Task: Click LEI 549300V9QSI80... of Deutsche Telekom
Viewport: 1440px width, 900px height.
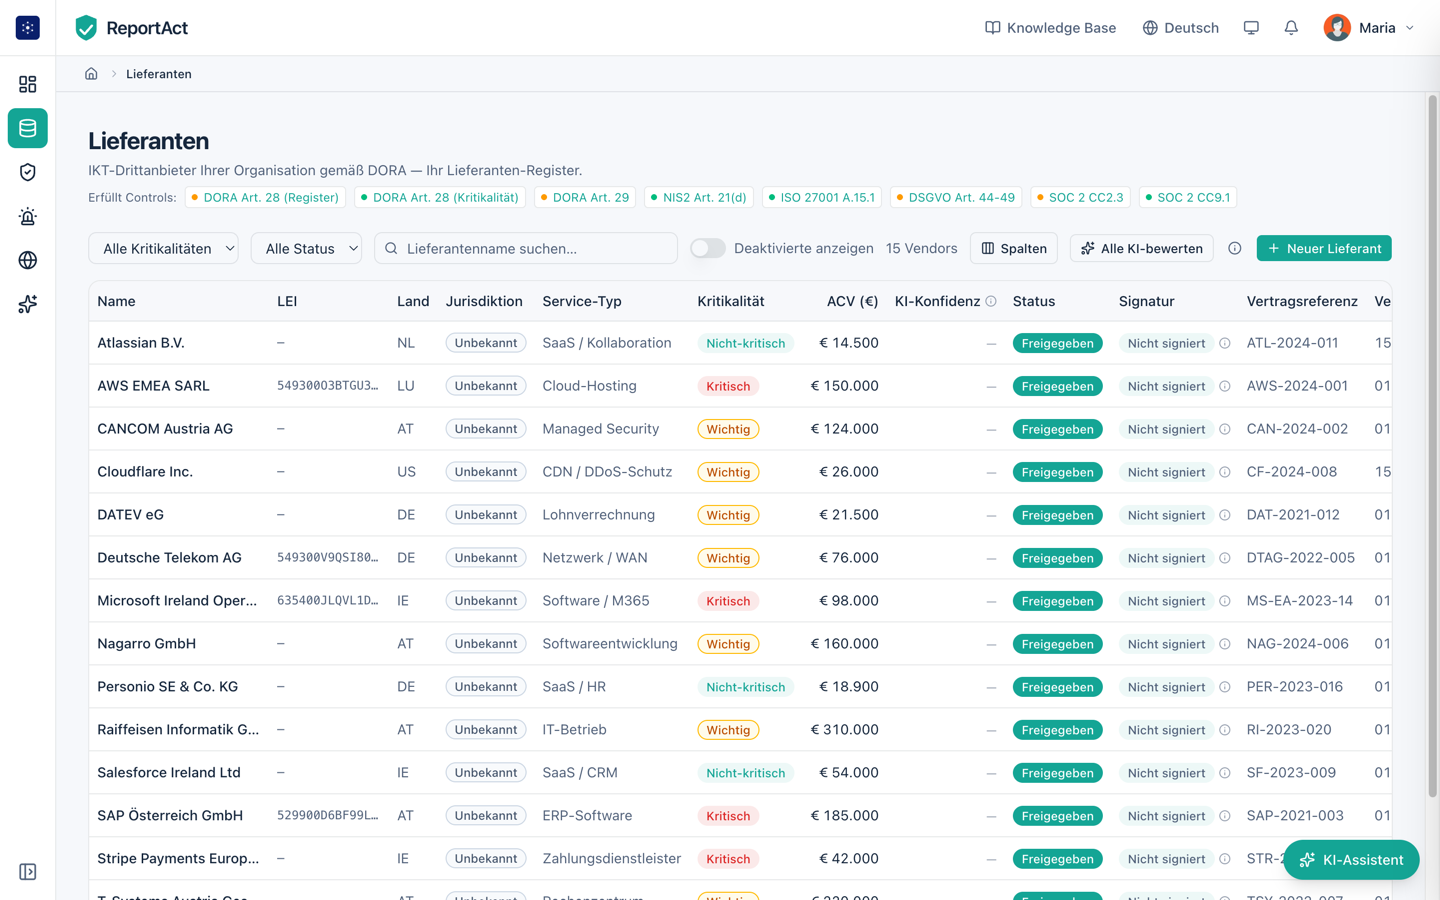Action: [328, 558]
